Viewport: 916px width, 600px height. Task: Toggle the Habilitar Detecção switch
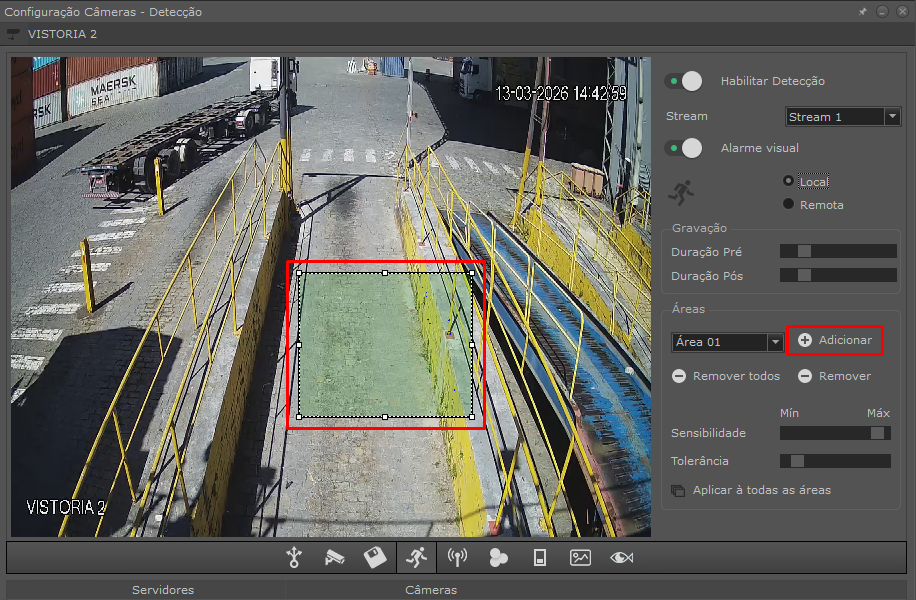[685, 81]
